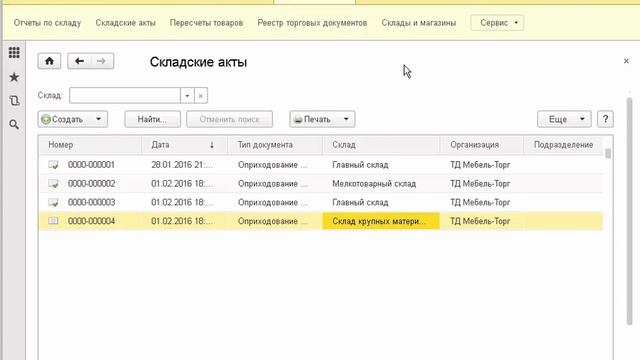The width and height of the screenshot is (640, 360).
Task: Select document number 0000-000003
Action: 91,202
